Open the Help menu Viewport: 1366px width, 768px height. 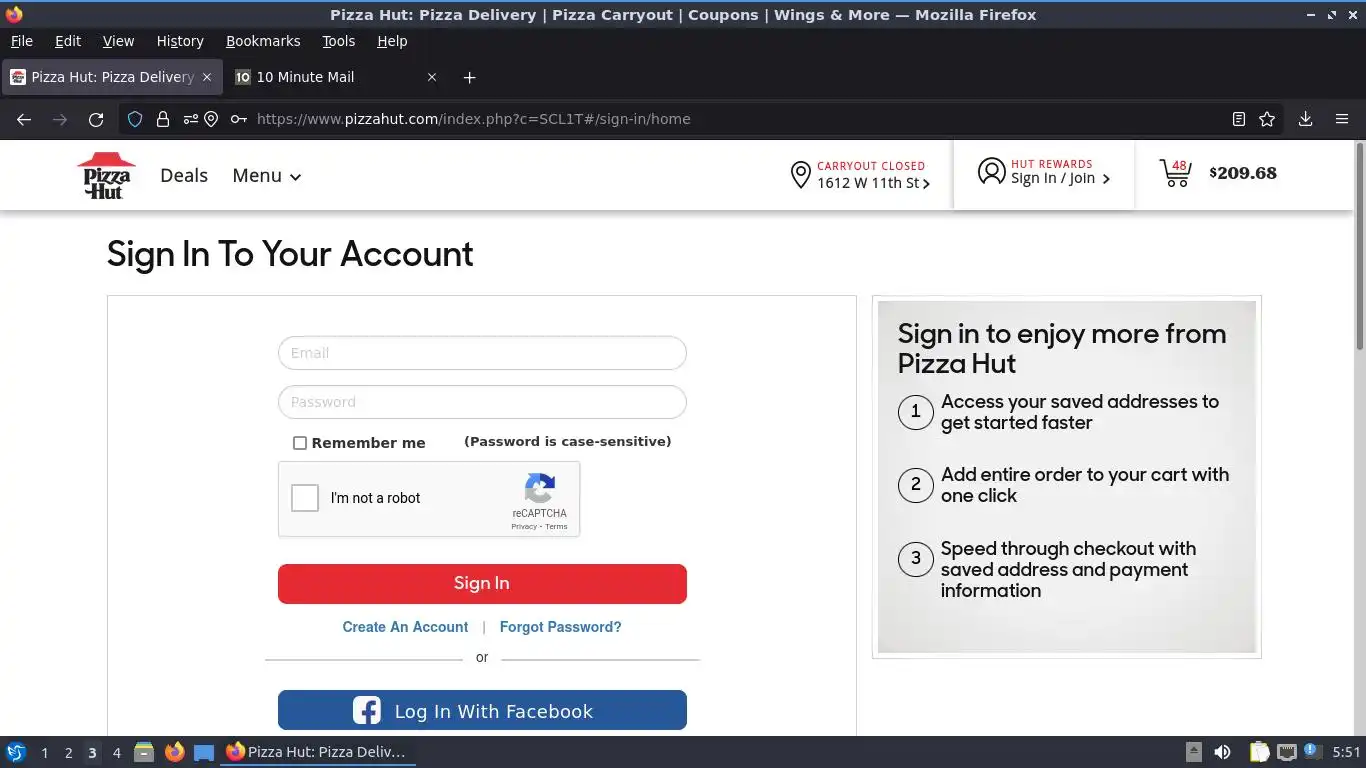(x=392, y=41)
